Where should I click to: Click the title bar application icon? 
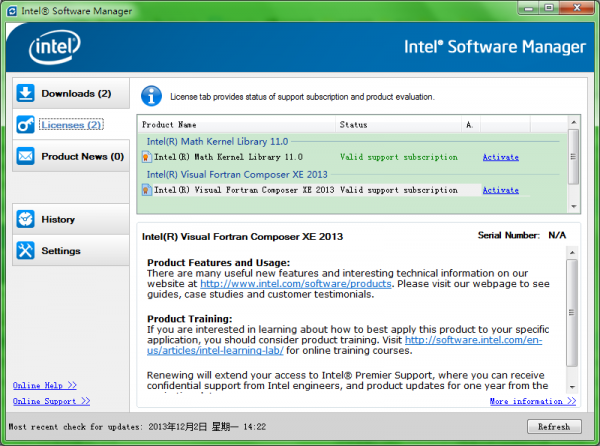(11, 11)
